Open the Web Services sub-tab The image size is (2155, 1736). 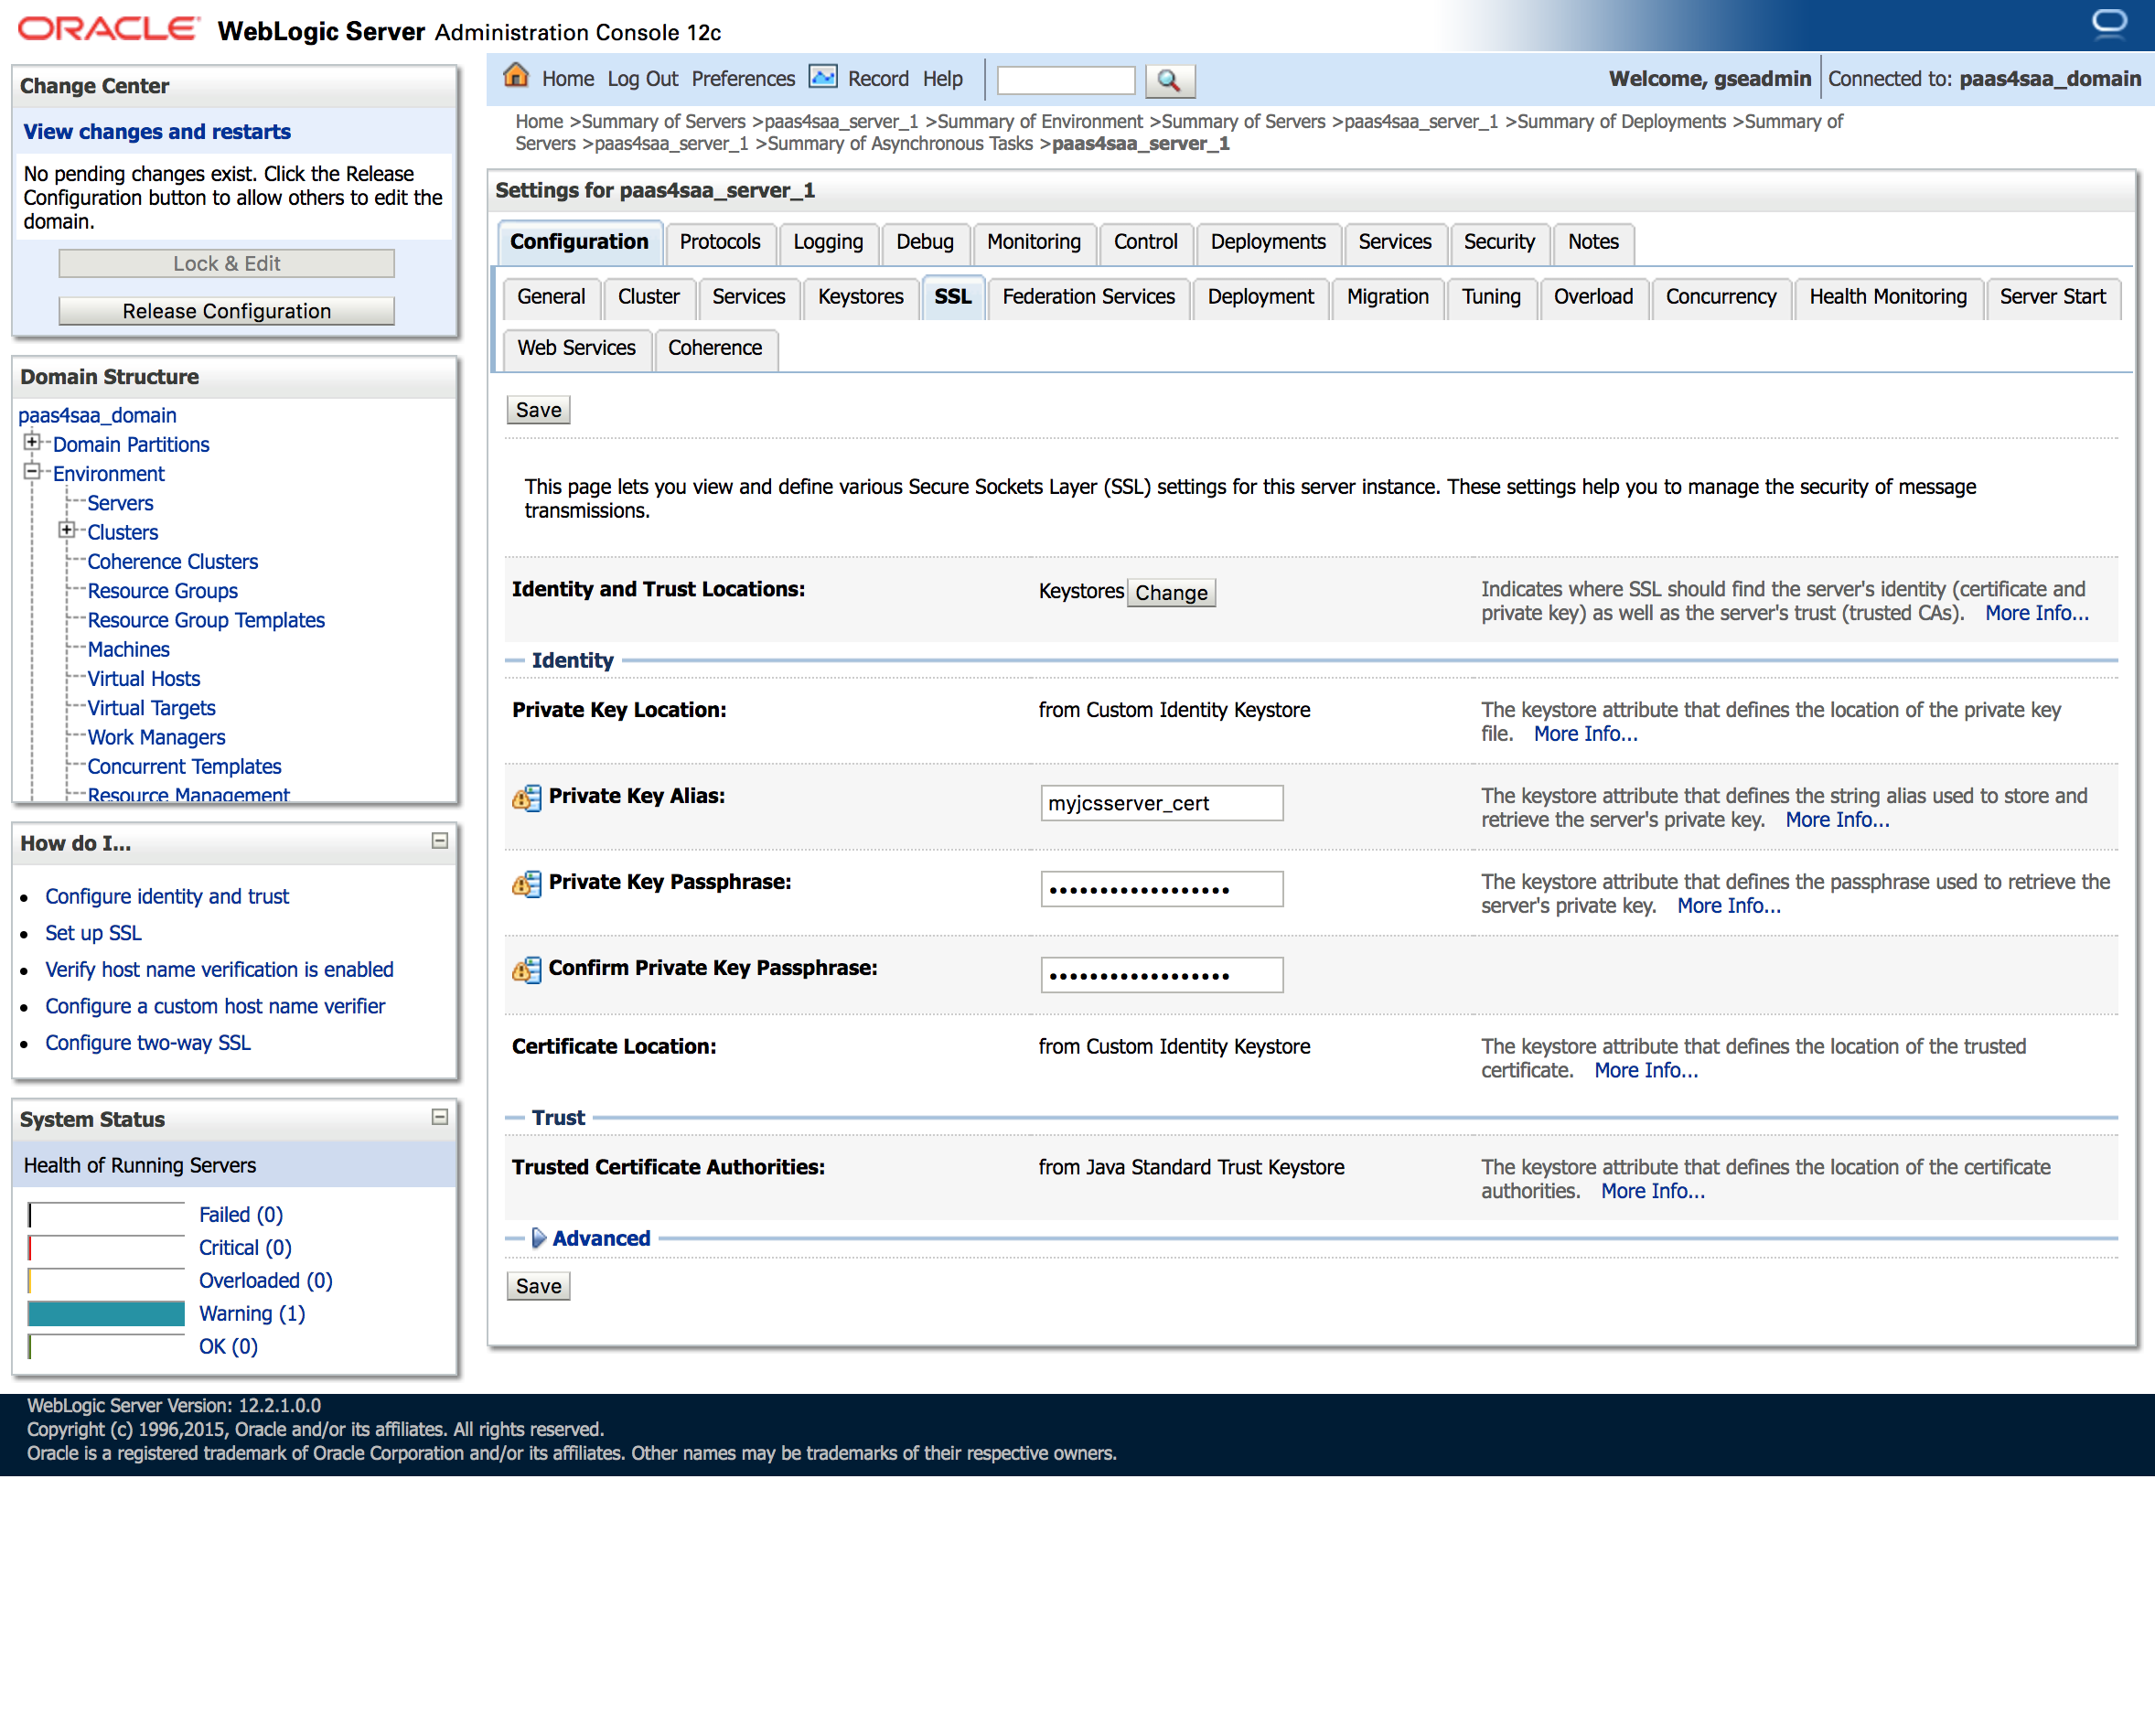tap(576, 348)
